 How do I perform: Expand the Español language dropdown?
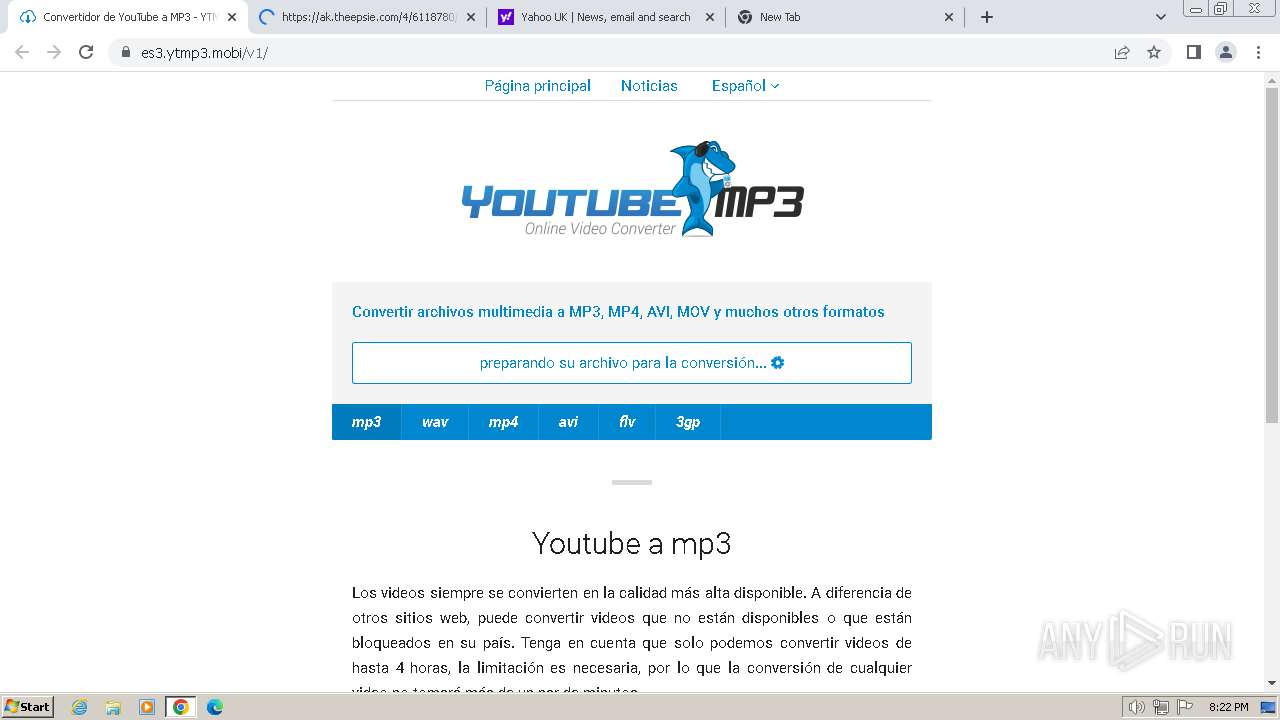tap(745, 86)
